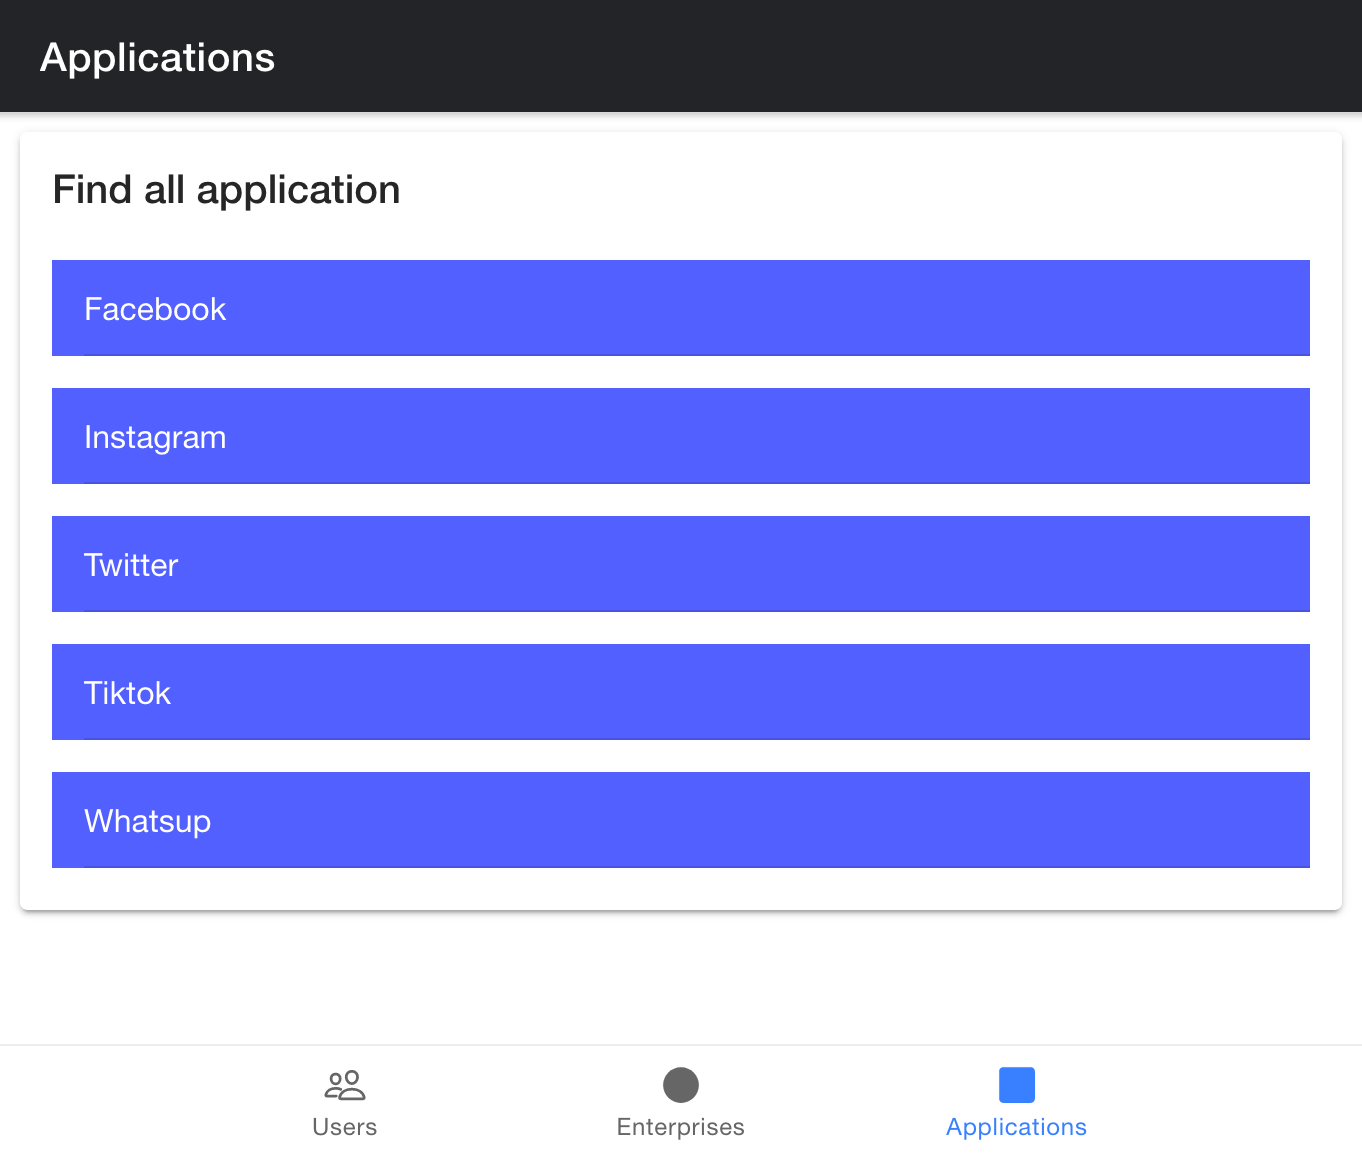Click the blank area below the applications card
Image resolution: width=1362 pixels, height=1158 pixels.
pyautogui.click(x=680, y=977)
